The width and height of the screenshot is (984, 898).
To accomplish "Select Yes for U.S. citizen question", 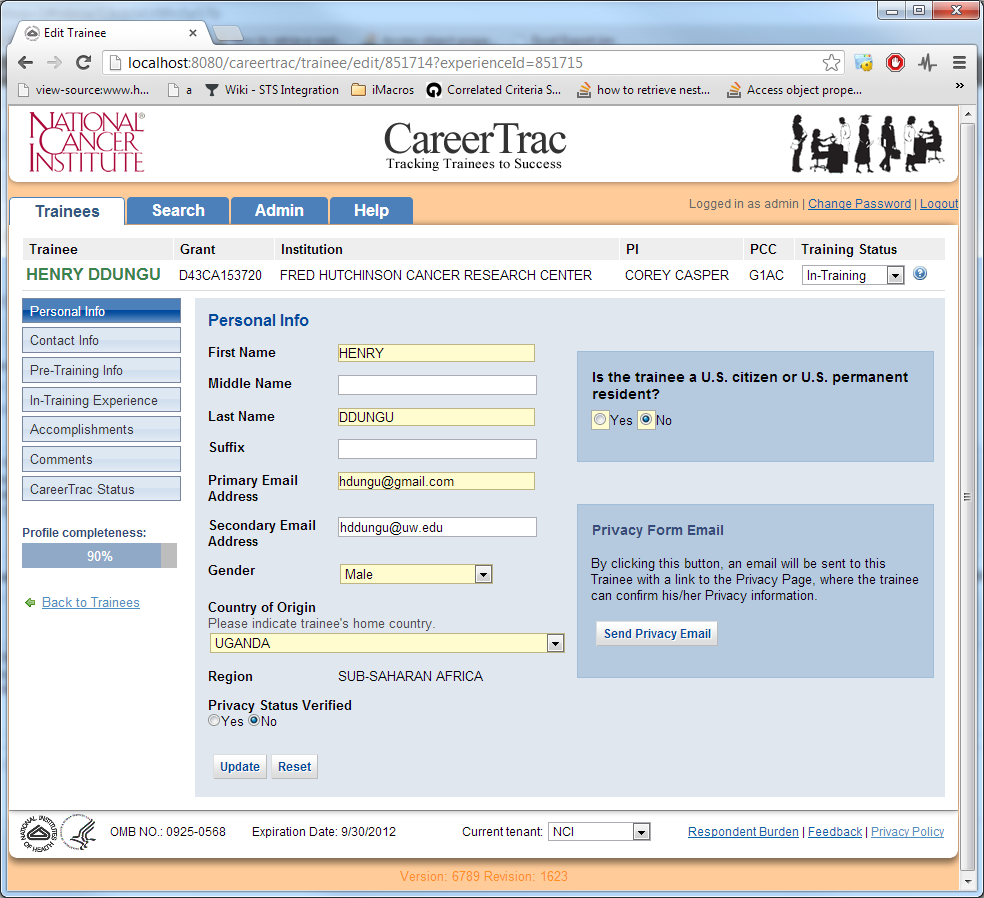I will (601, 419).
